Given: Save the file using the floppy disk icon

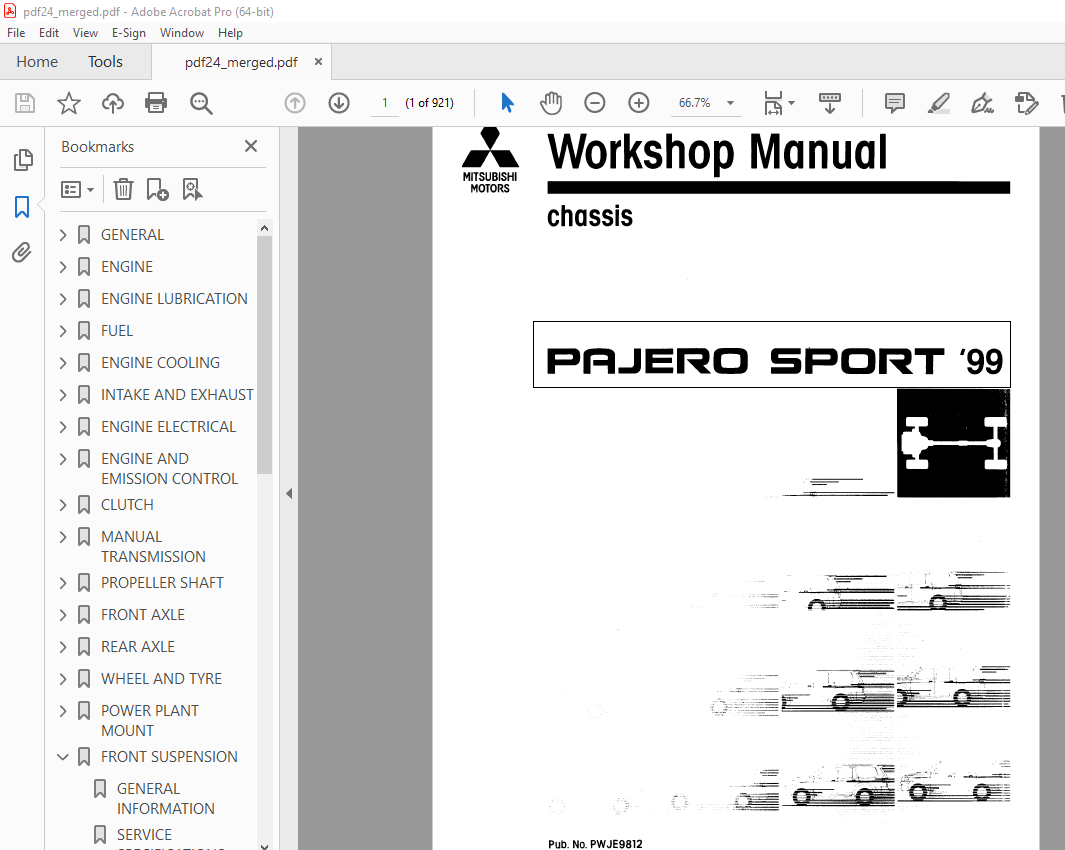Looking at the screenshot, I should coord(25,103).
